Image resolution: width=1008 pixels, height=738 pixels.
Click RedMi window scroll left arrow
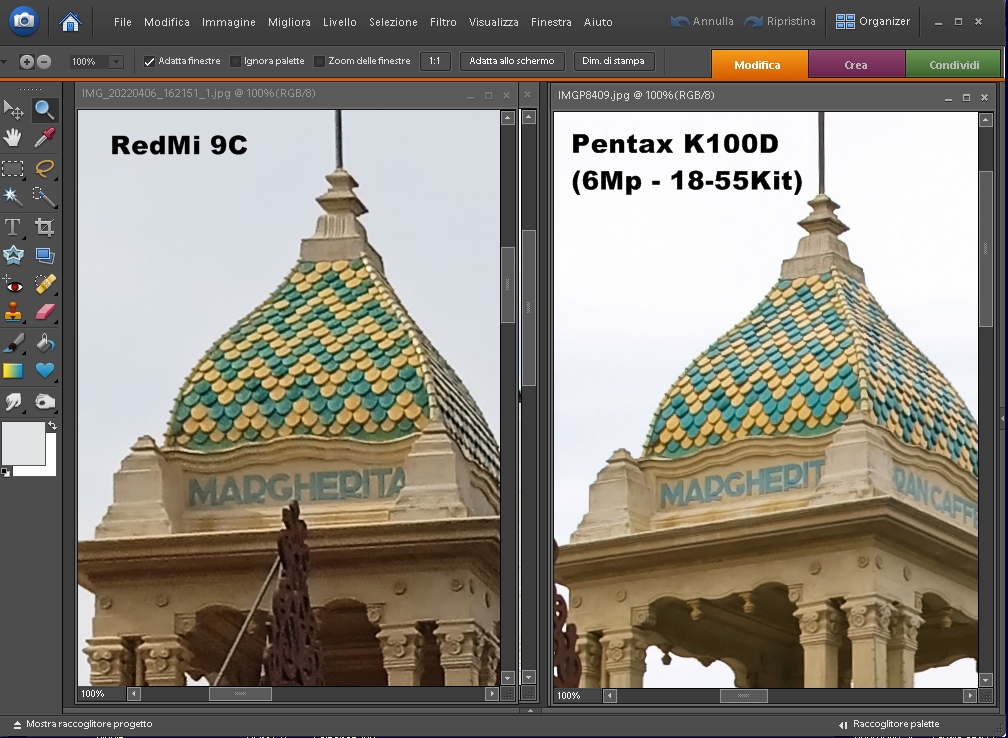point(134,694)
